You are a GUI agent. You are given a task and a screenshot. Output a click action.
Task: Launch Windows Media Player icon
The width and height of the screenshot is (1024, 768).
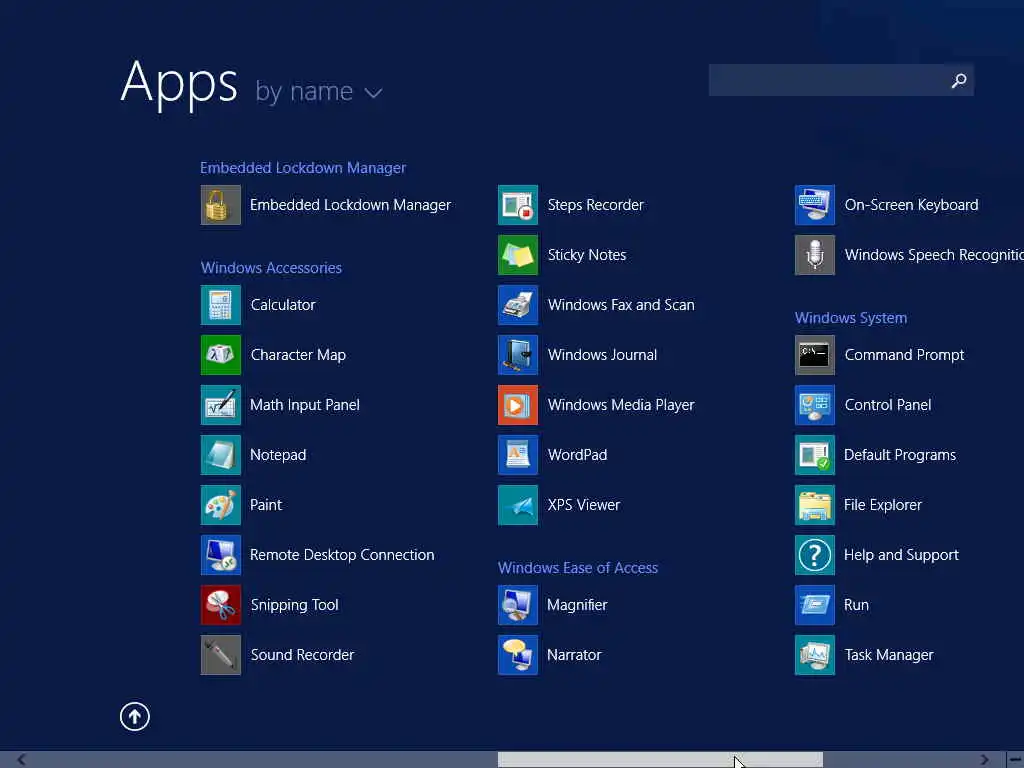click(518, 405)
